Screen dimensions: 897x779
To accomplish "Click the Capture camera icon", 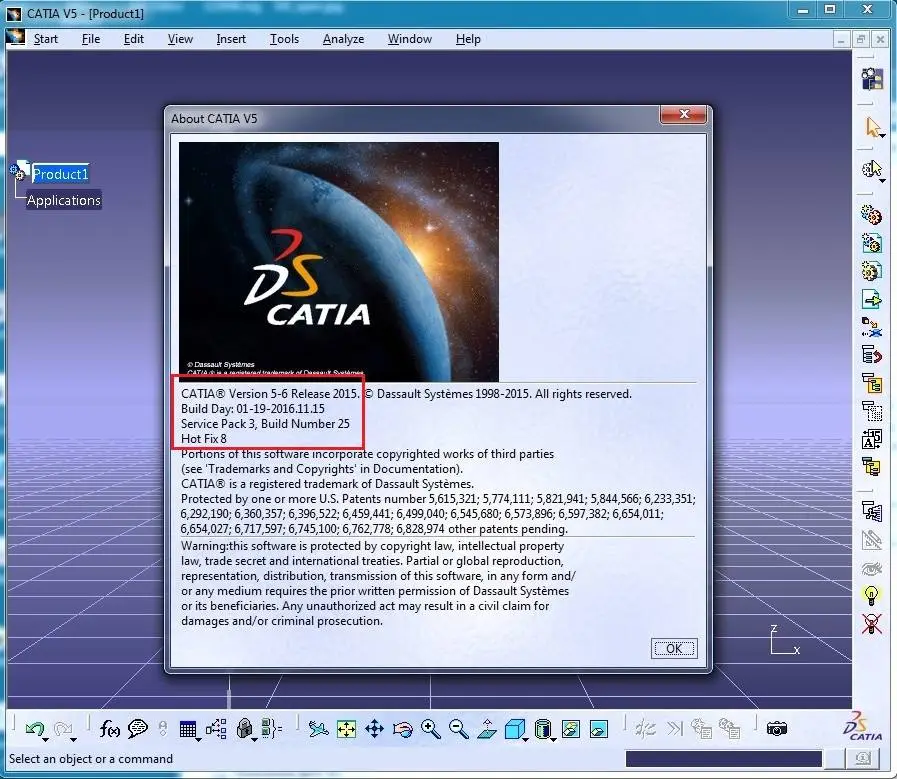I will tap(776, 729).
